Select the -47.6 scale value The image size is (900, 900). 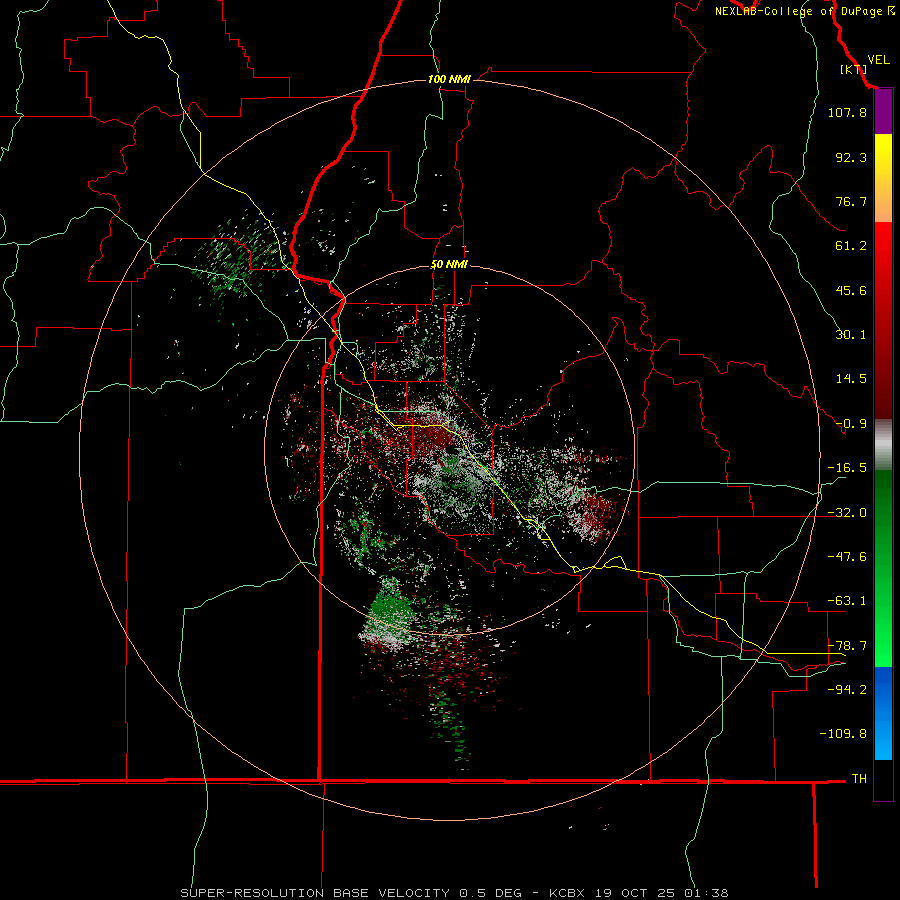point(847,557)
